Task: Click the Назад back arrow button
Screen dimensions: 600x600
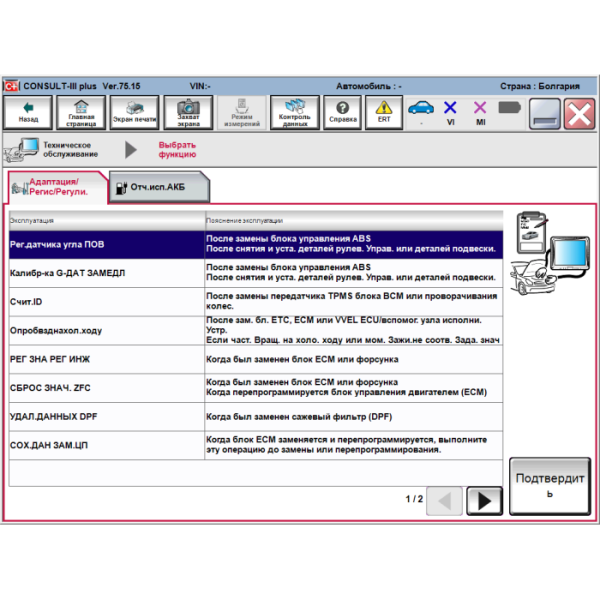Action: tap(28, 112)
